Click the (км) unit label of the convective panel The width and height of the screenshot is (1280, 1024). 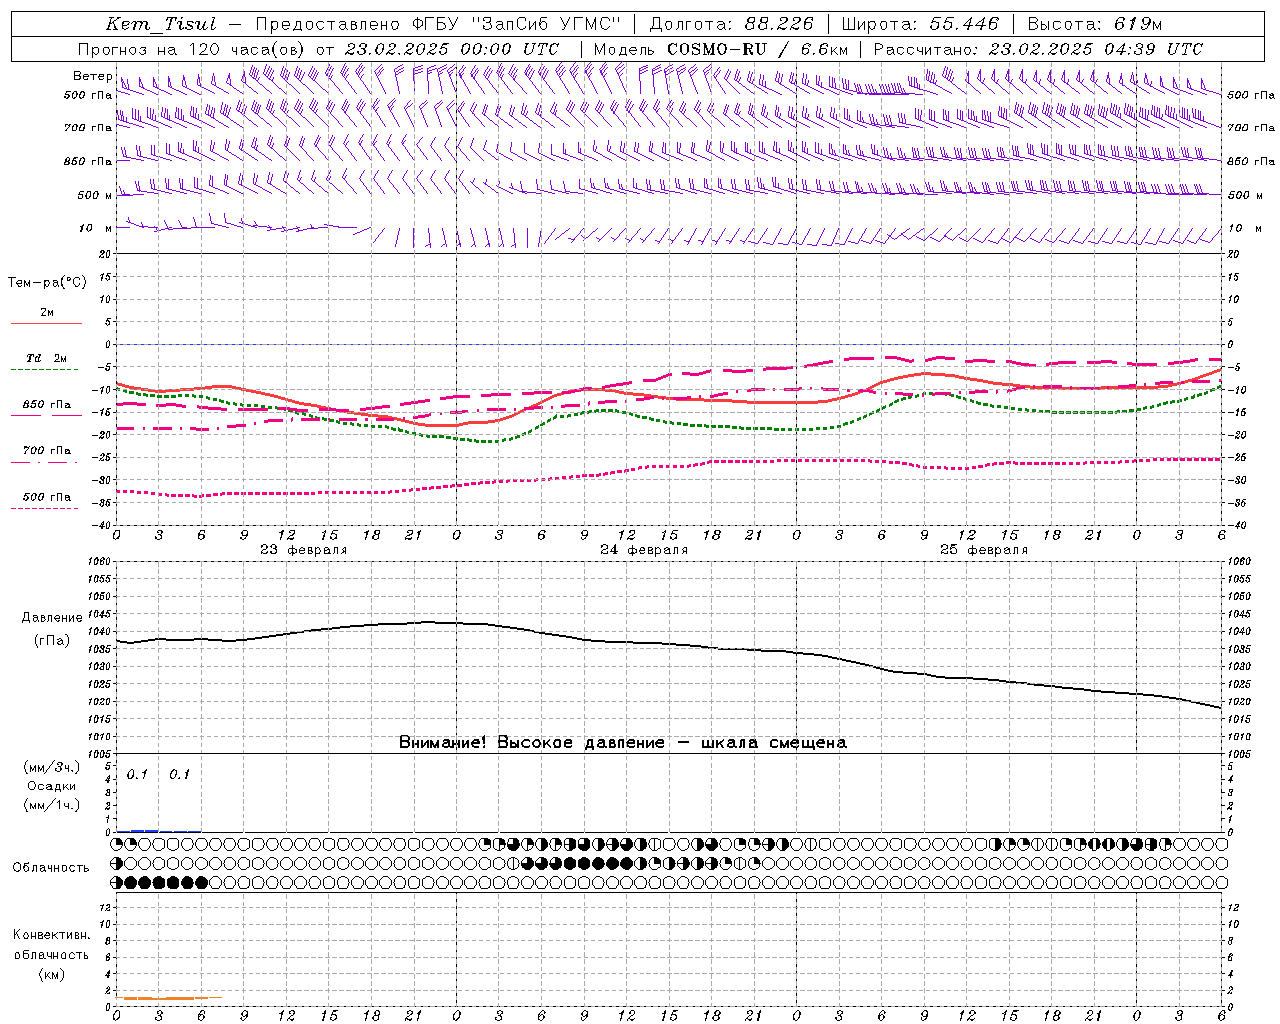tap(51, 974)
